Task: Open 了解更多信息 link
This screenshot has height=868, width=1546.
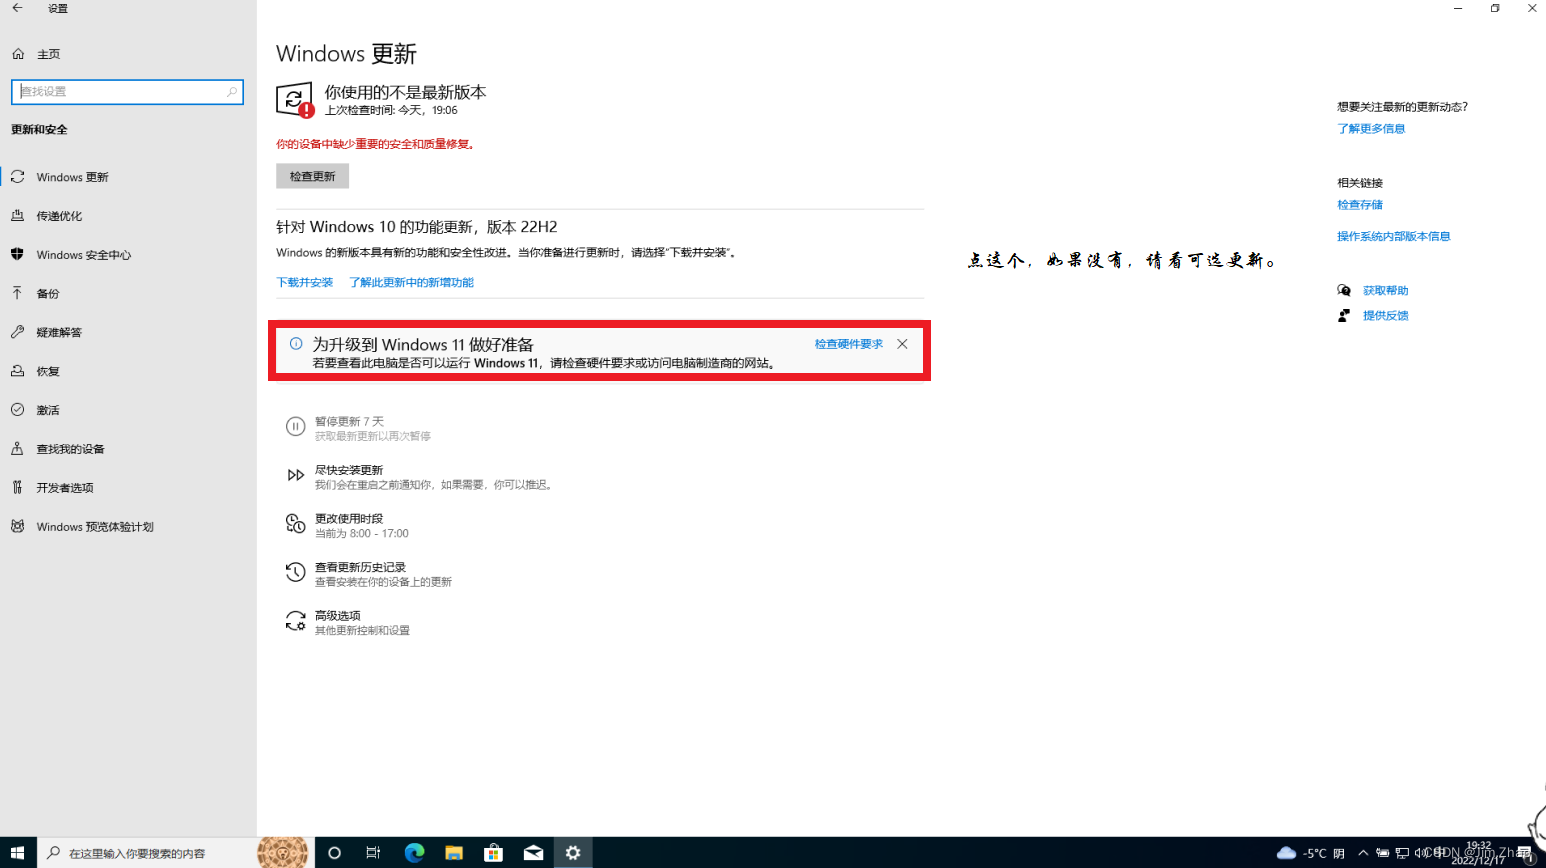Action: click(1371, 129)
